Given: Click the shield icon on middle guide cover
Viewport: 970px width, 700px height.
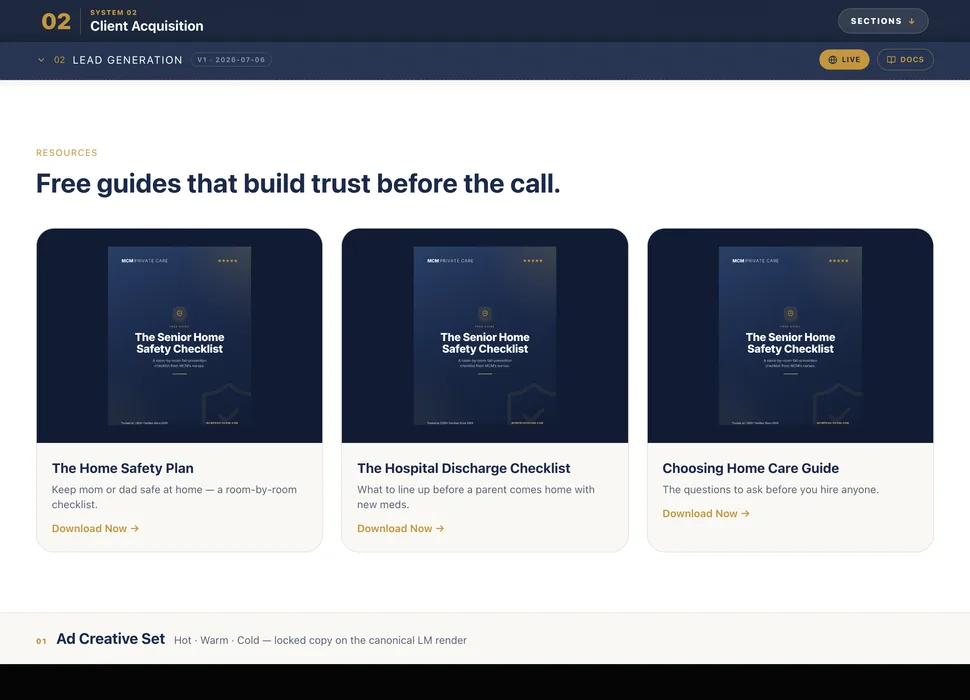Looking at the screenshot, I should pos(485,314).
